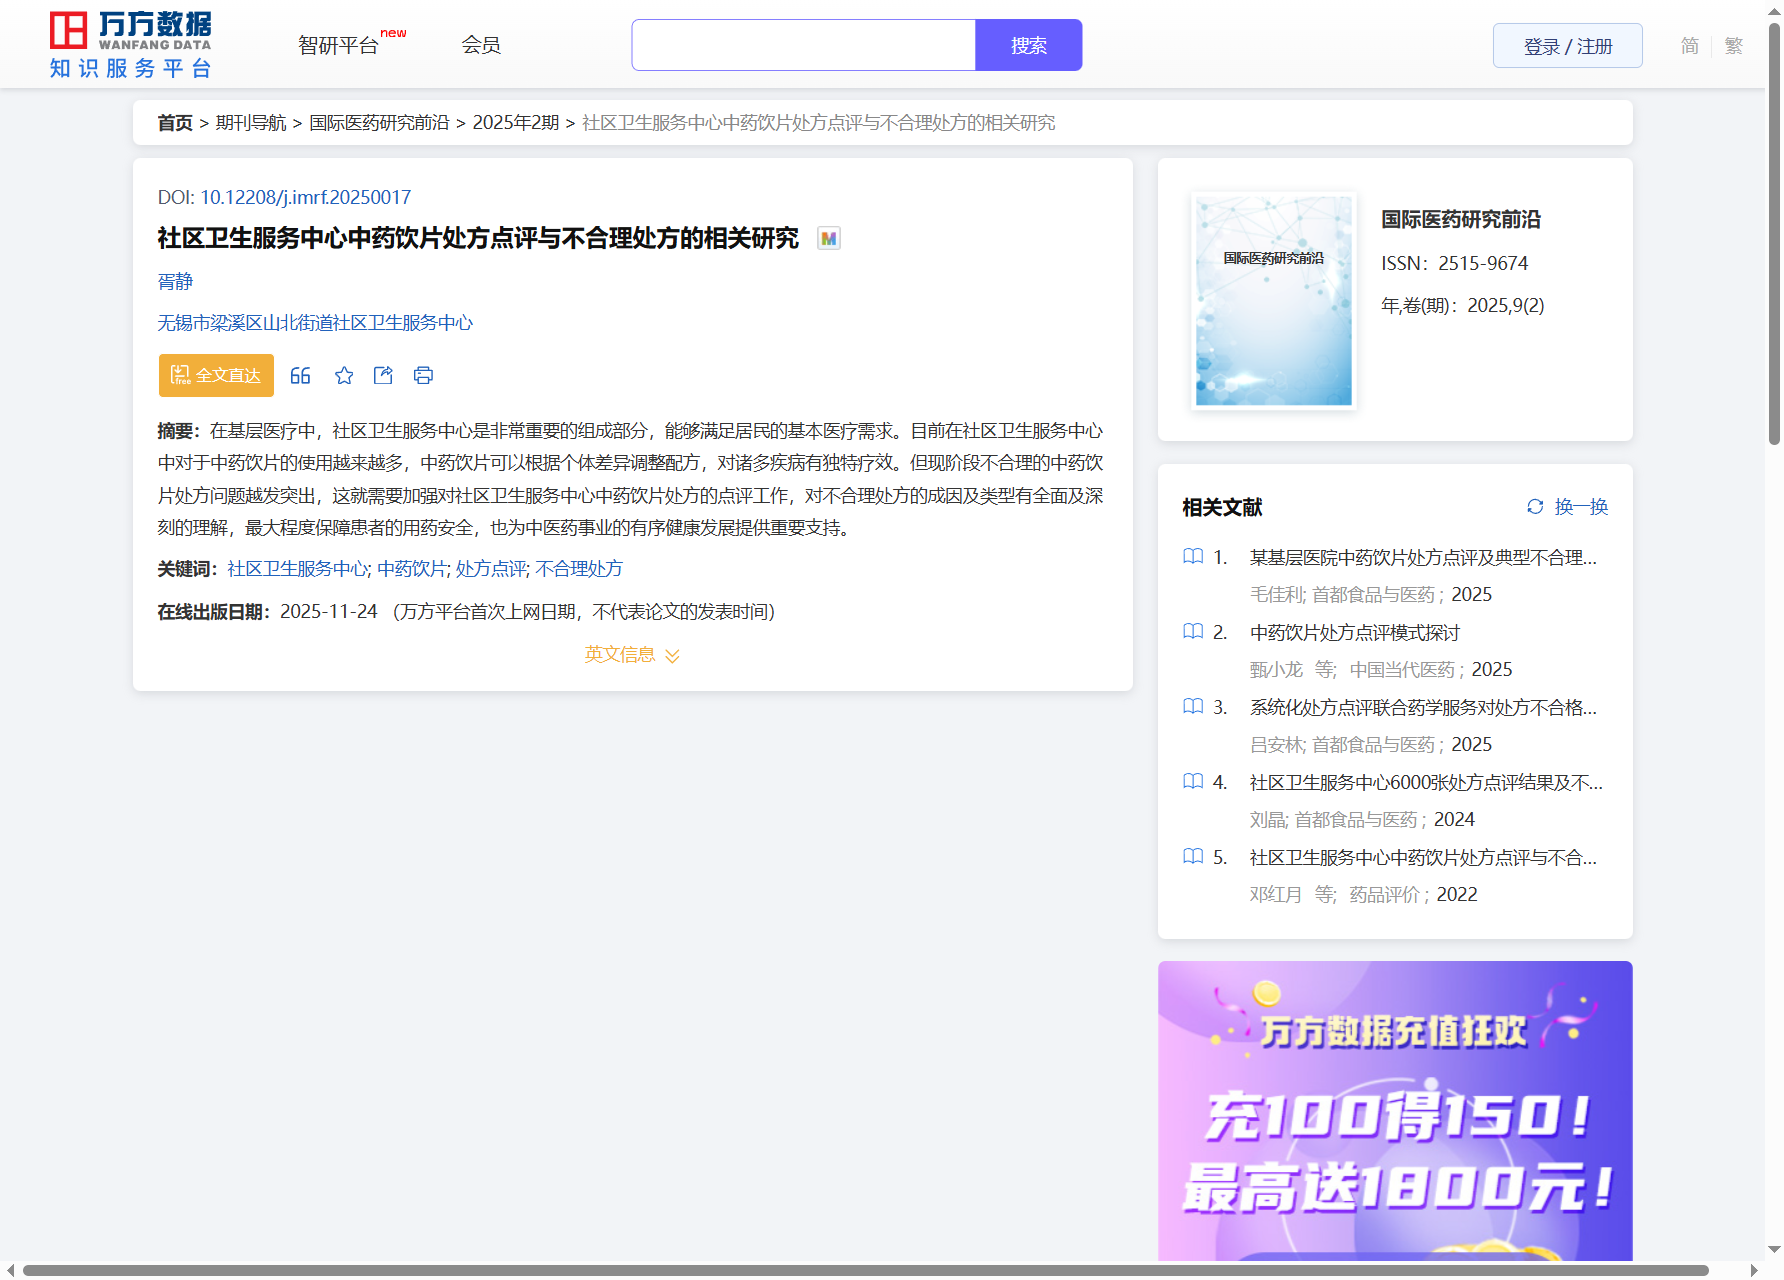The image size is (1784, 1280).
Task: Click the 登录 / 注册 button
Action: click(x=1567, y=46)
